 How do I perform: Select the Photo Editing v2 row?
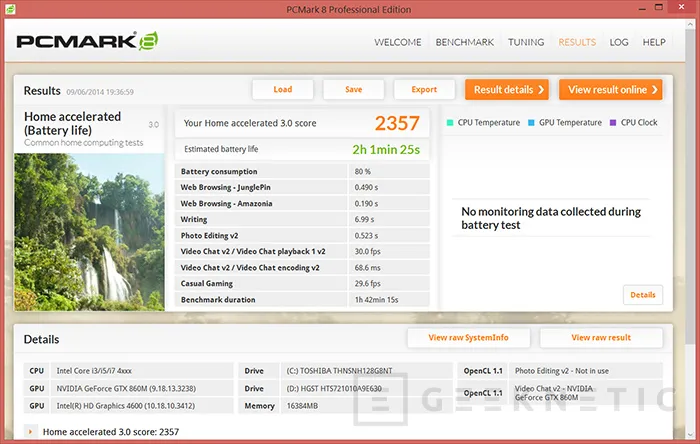coord(302,236)
